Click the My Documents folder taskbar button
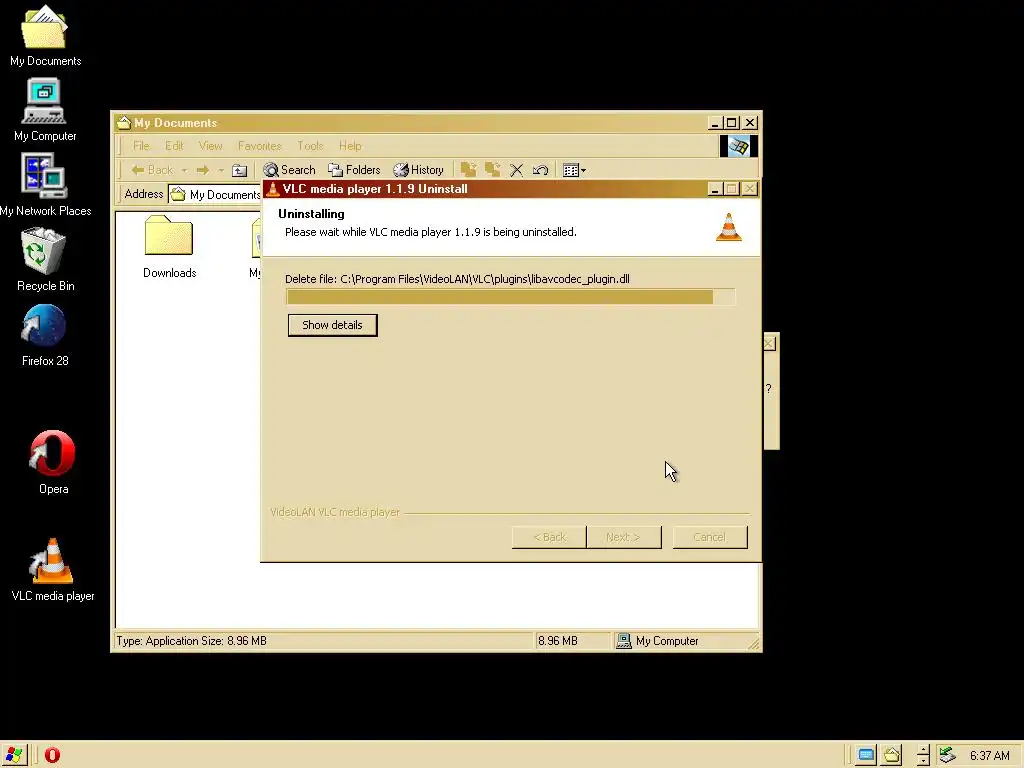Viewport: 1024px width, 768px height. point(892,756)
